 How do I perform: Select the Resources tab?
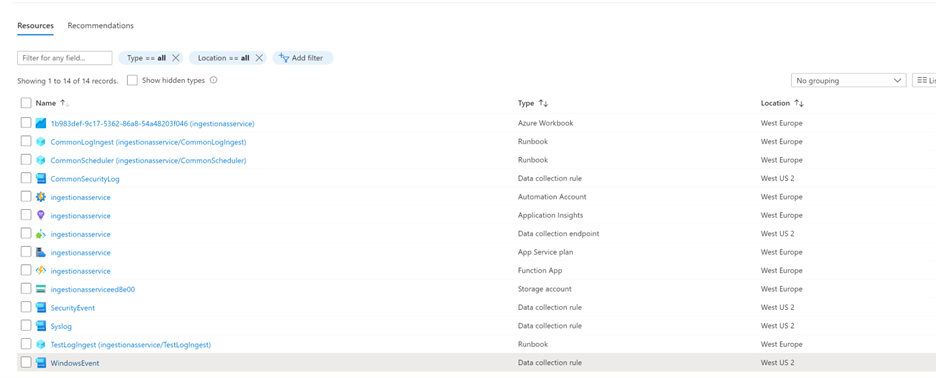coord(35,26)
